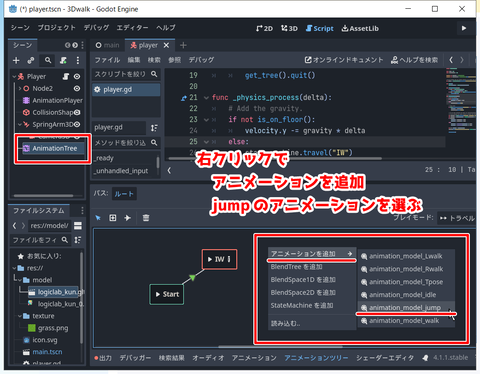Open the scene dock's three-dot options menu
480x374 pixels.
pos(78,60)
